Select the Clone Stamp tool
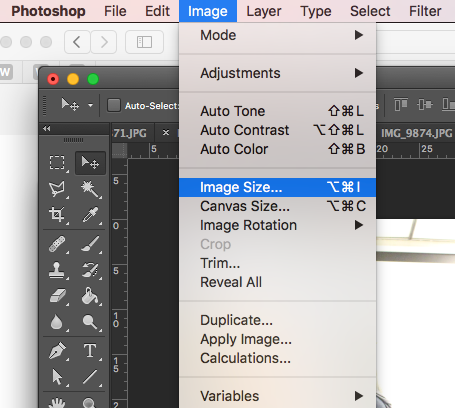 [57, 270]
